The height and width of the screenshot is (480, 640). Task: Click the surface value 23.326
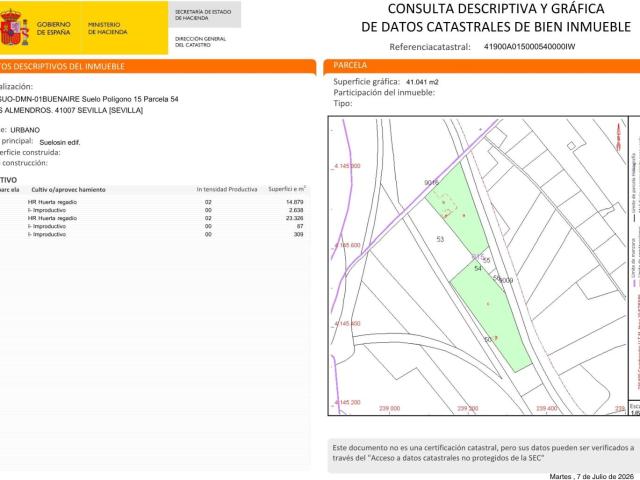coord(295,218)
